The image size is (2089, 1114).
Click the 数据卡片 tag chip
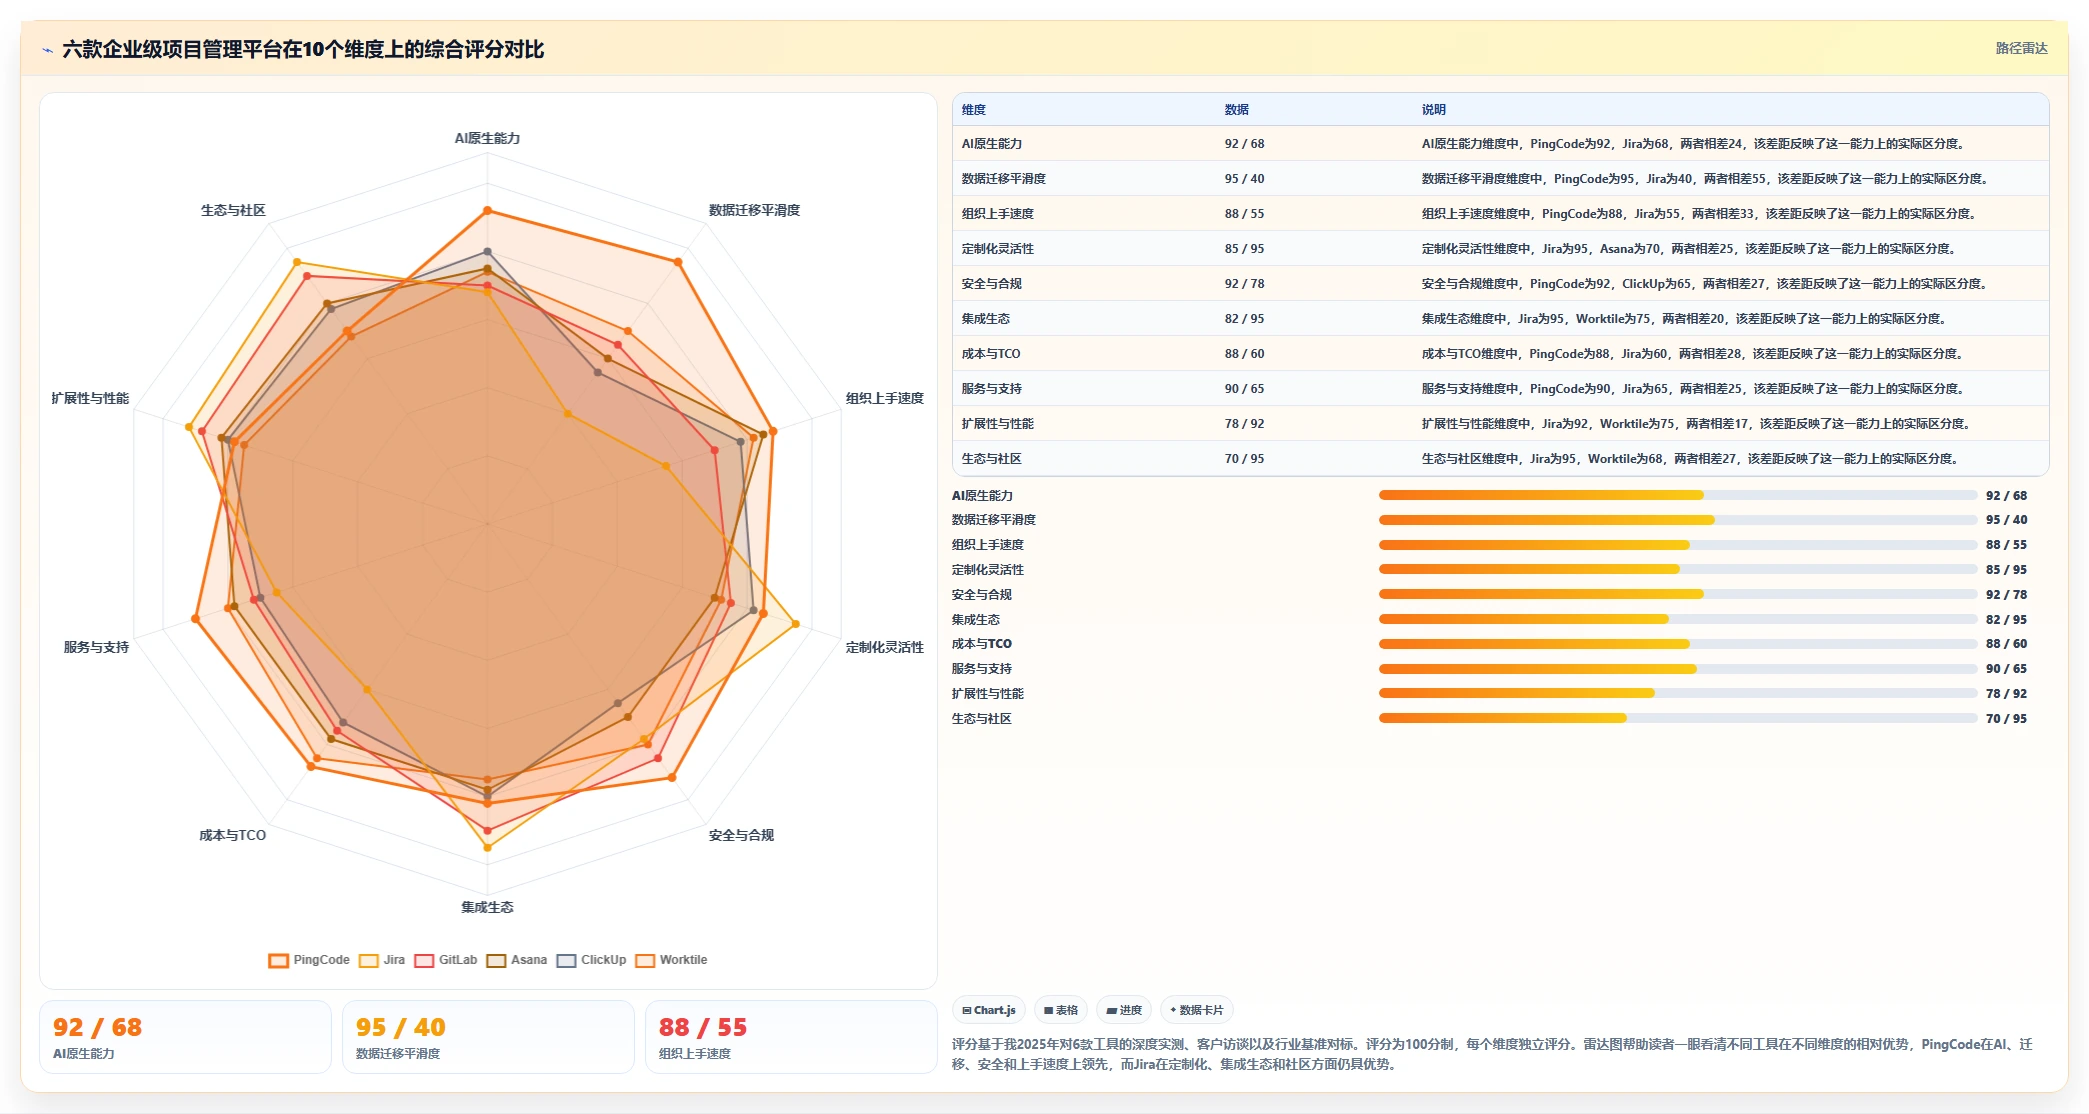[1196, 1010]
